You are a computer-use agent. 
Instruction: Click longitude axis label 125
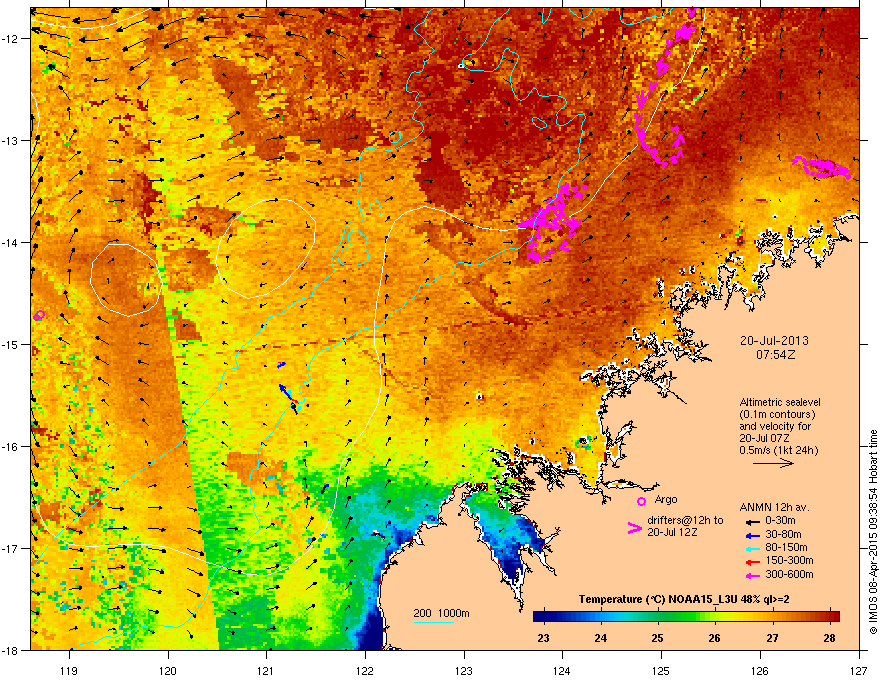tap(661, 670)
